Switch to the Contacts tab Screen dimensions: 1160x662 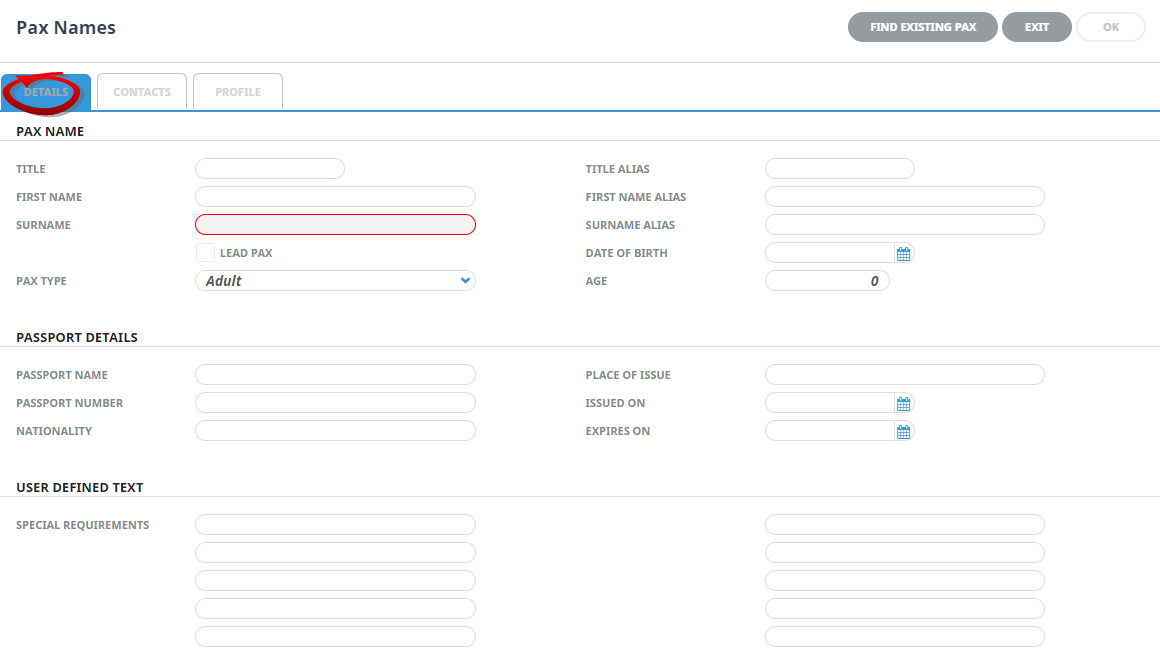tap(142, 92)
